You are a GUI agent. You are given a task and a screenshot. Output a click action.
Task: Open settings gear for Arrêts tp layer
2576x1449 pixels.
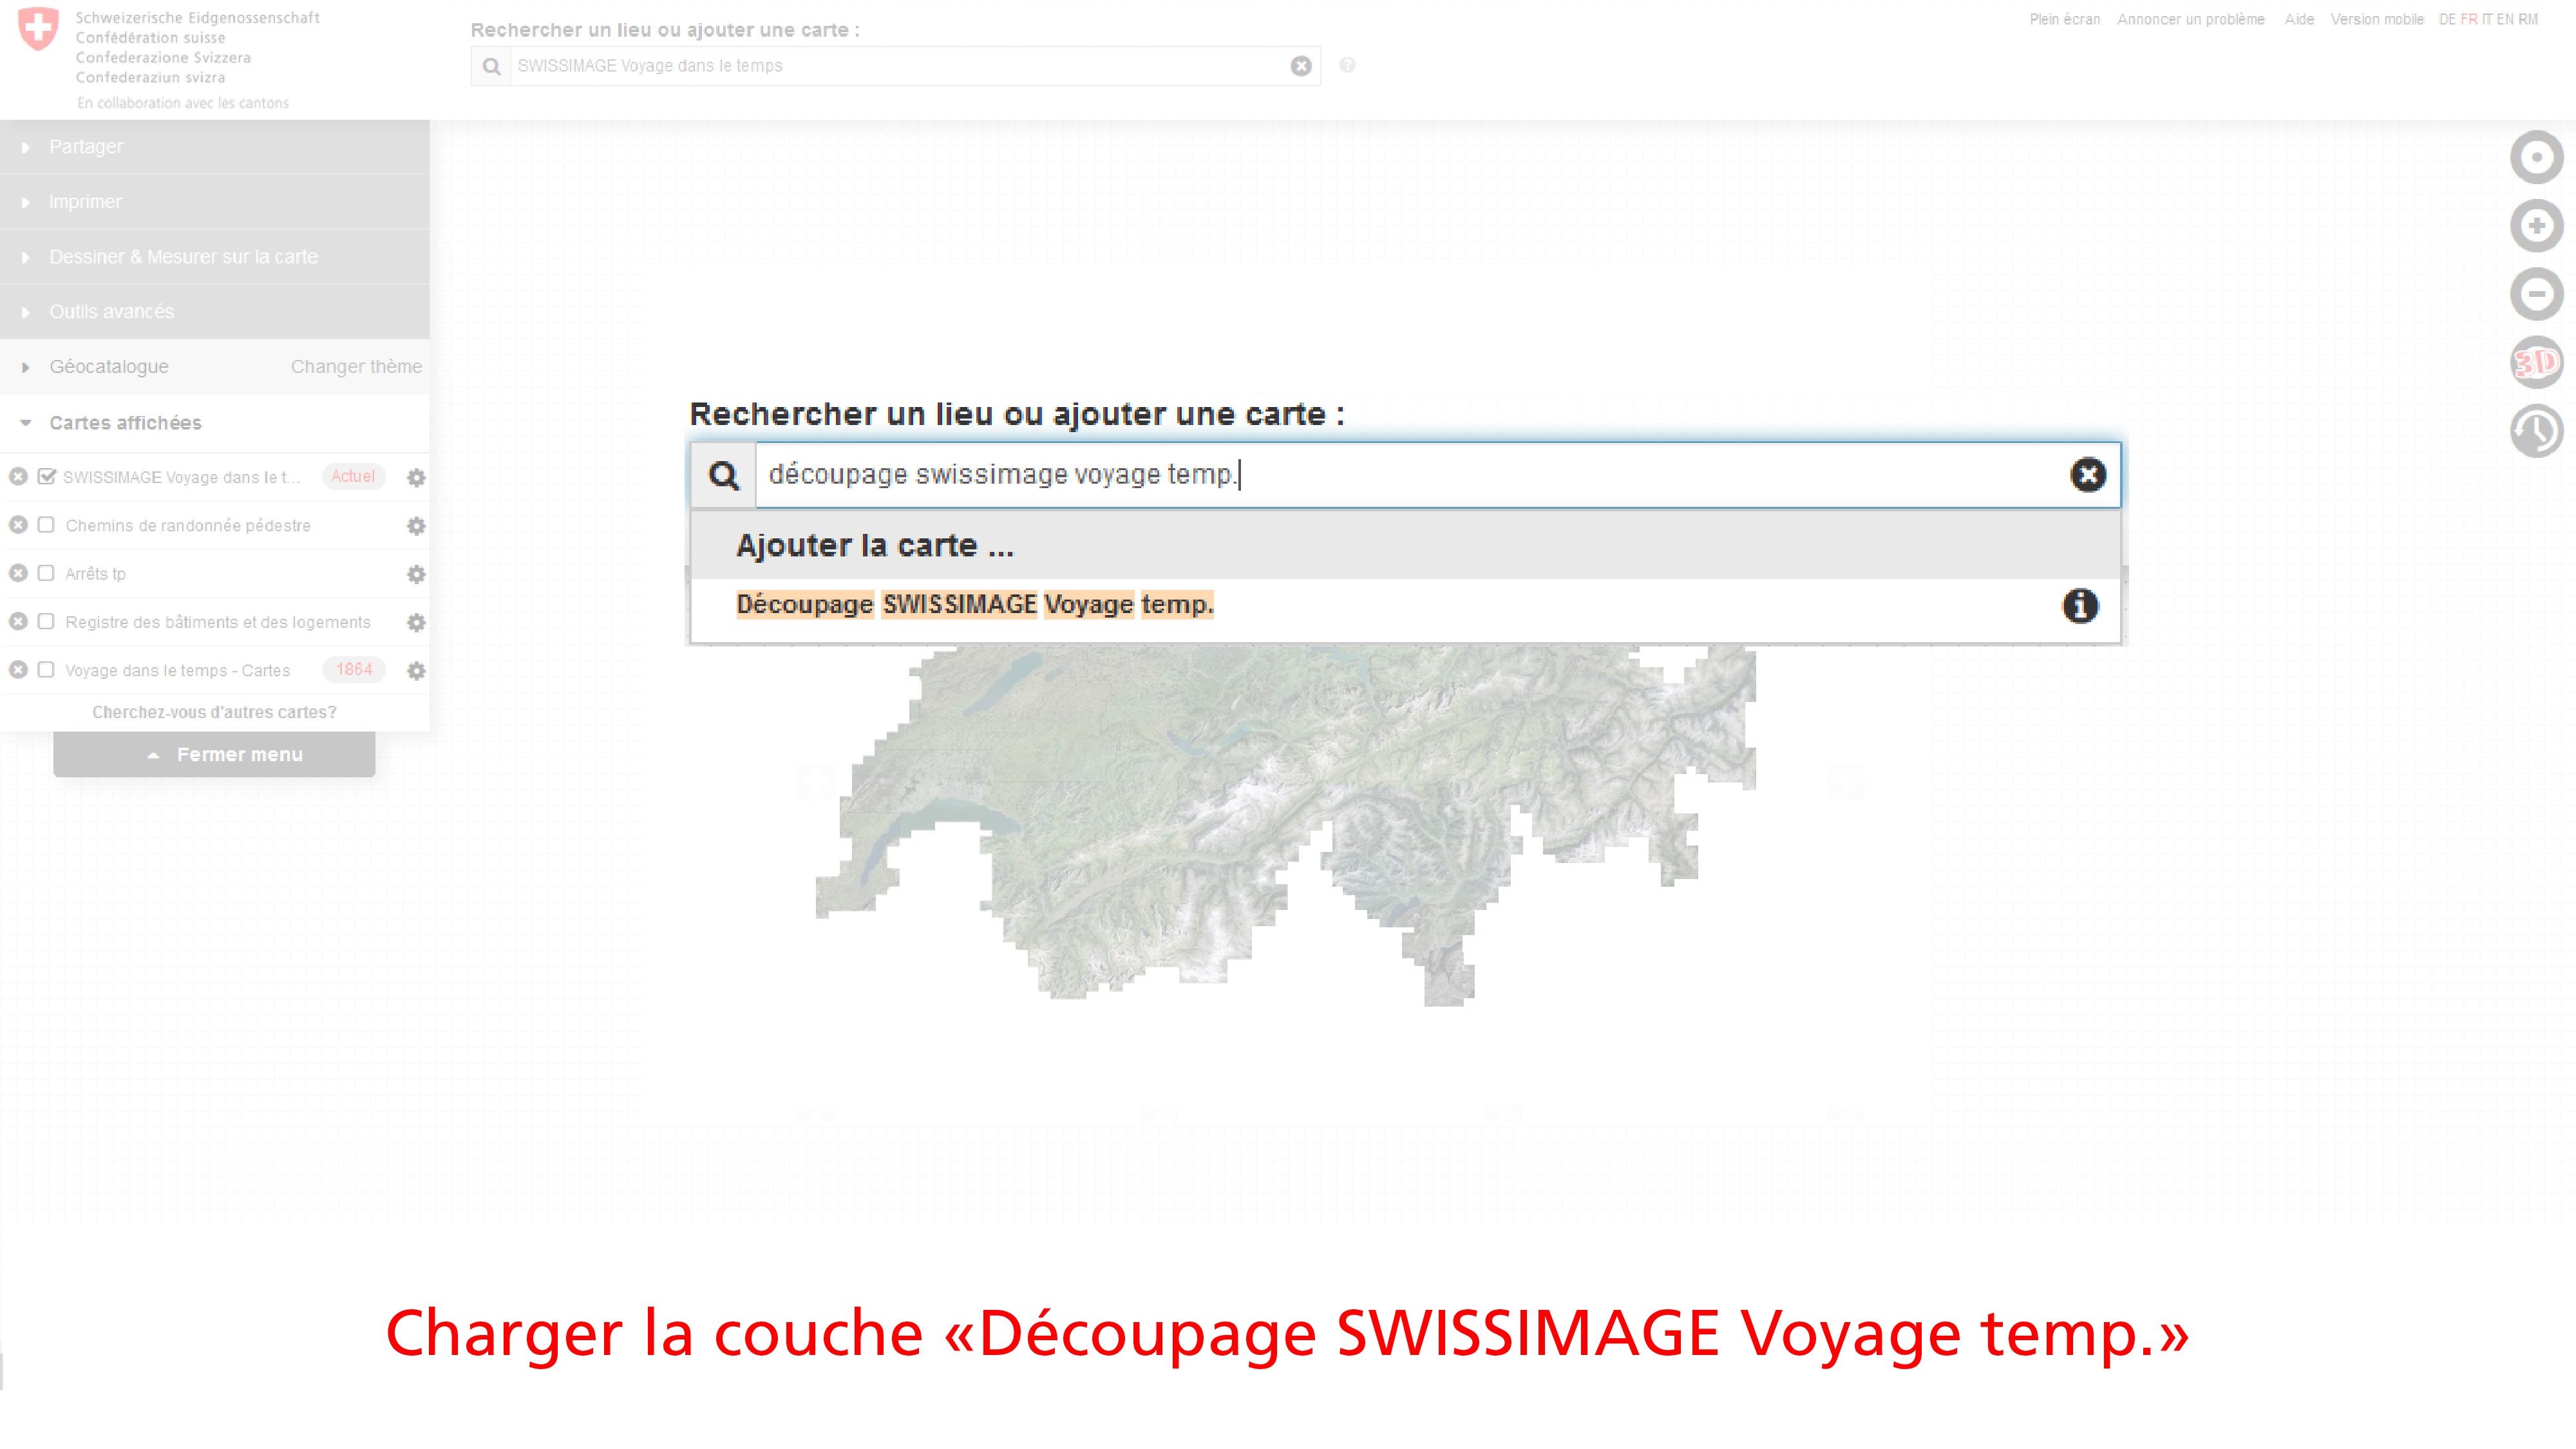click(416, 574)
